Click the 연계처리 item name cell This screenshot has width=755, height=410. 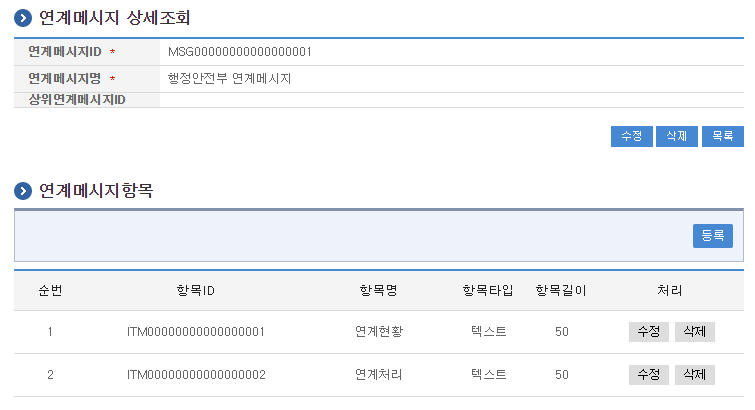click(379, 375)
